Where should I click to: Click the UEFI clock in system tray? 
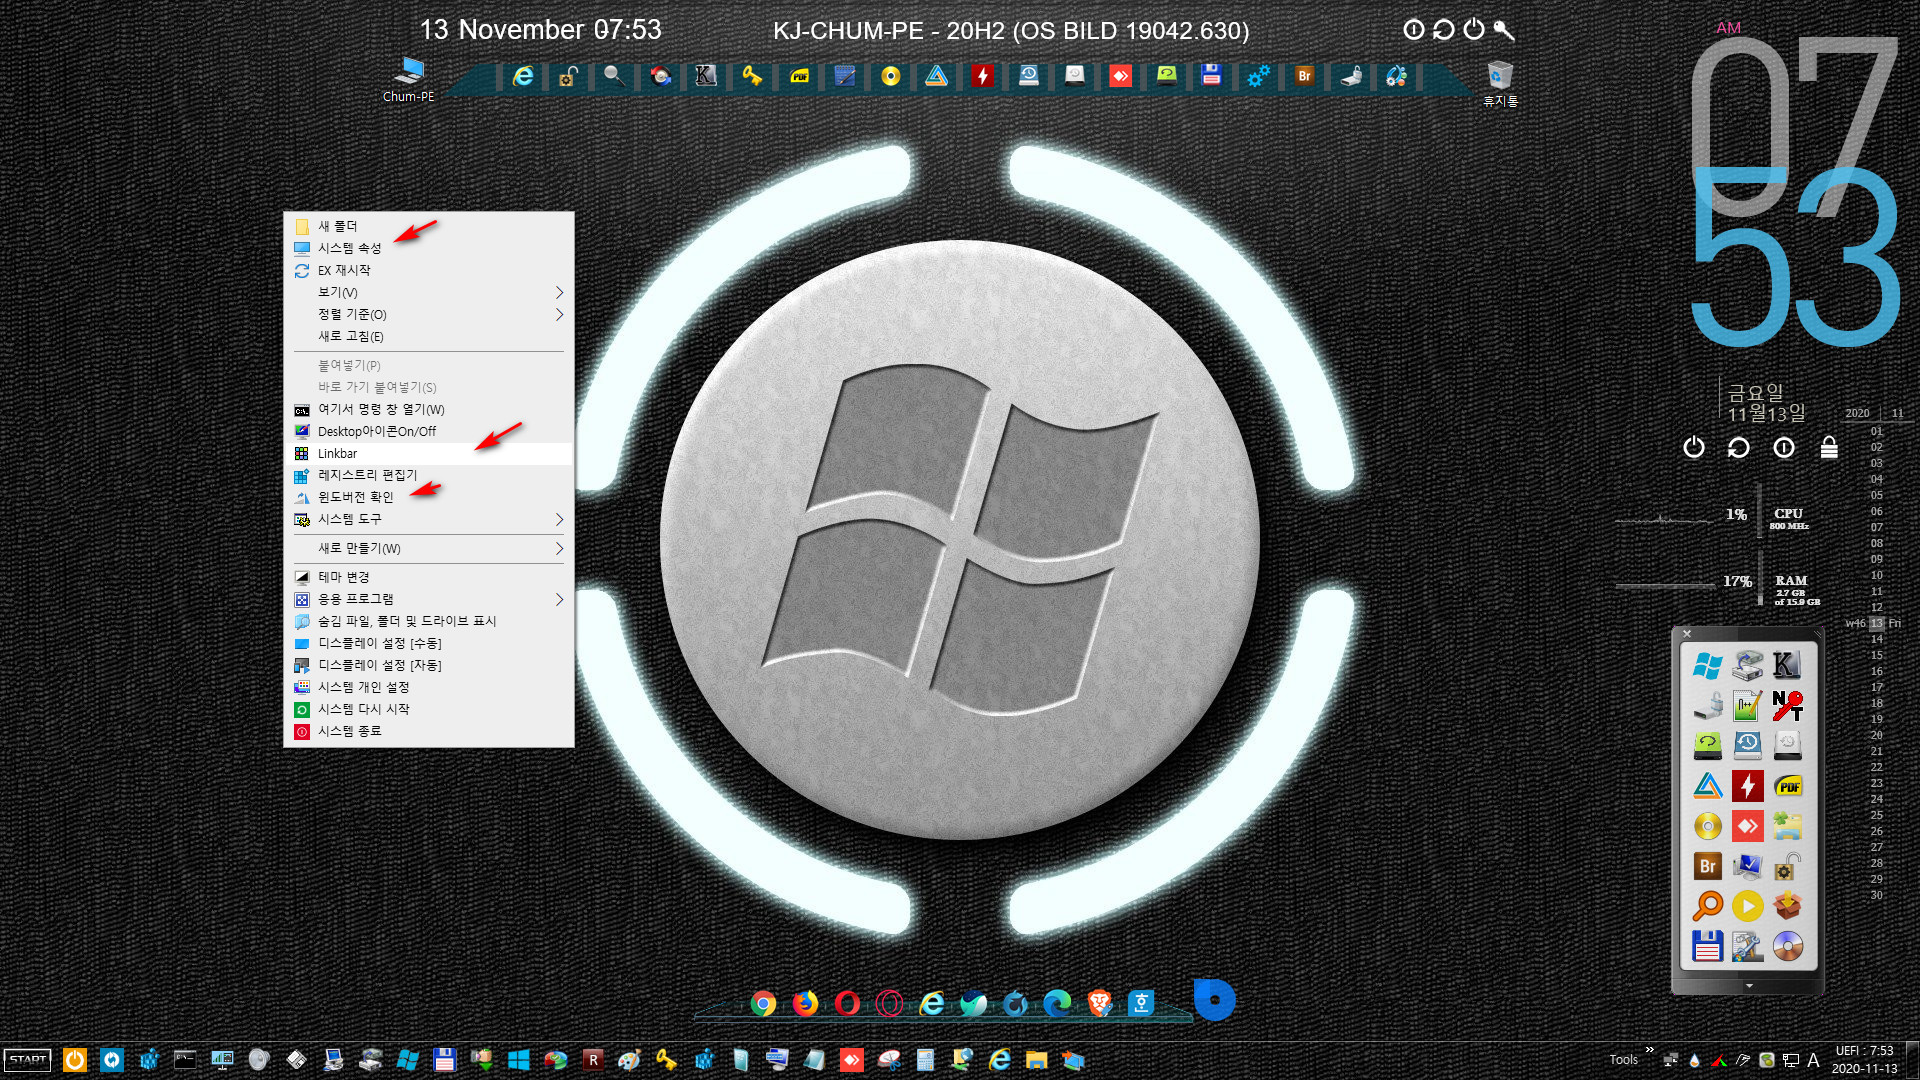click(1864, 1060)
